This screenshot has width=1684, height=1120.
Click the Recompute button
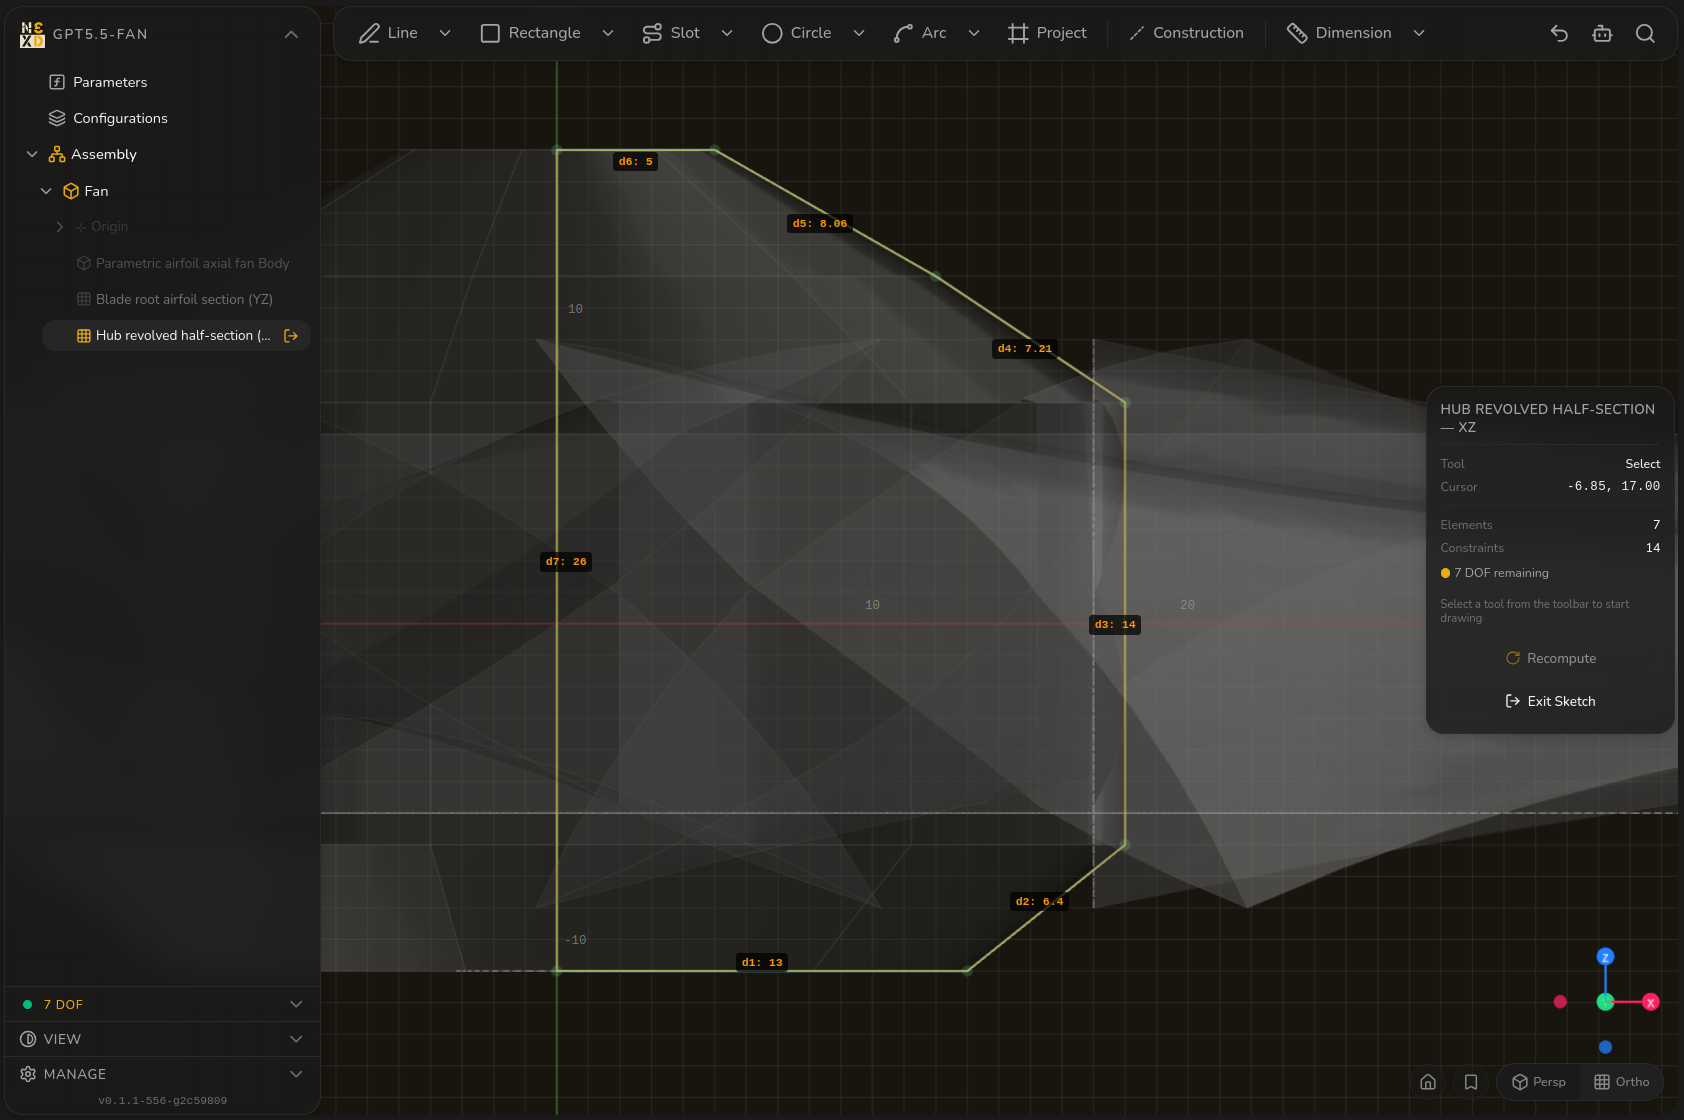tap(1550, 658)
